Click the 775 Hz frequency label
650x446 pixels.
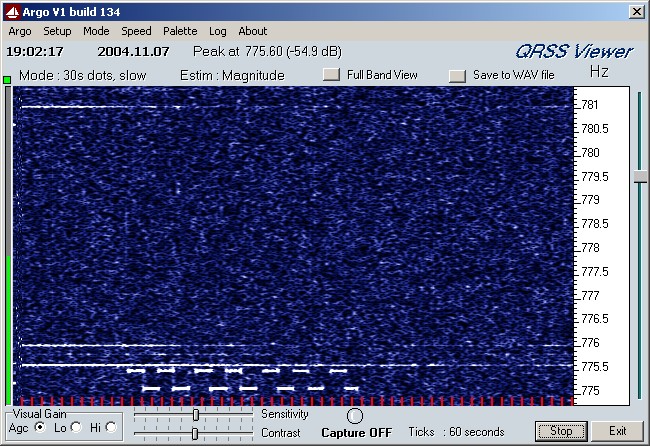(590, 391)
